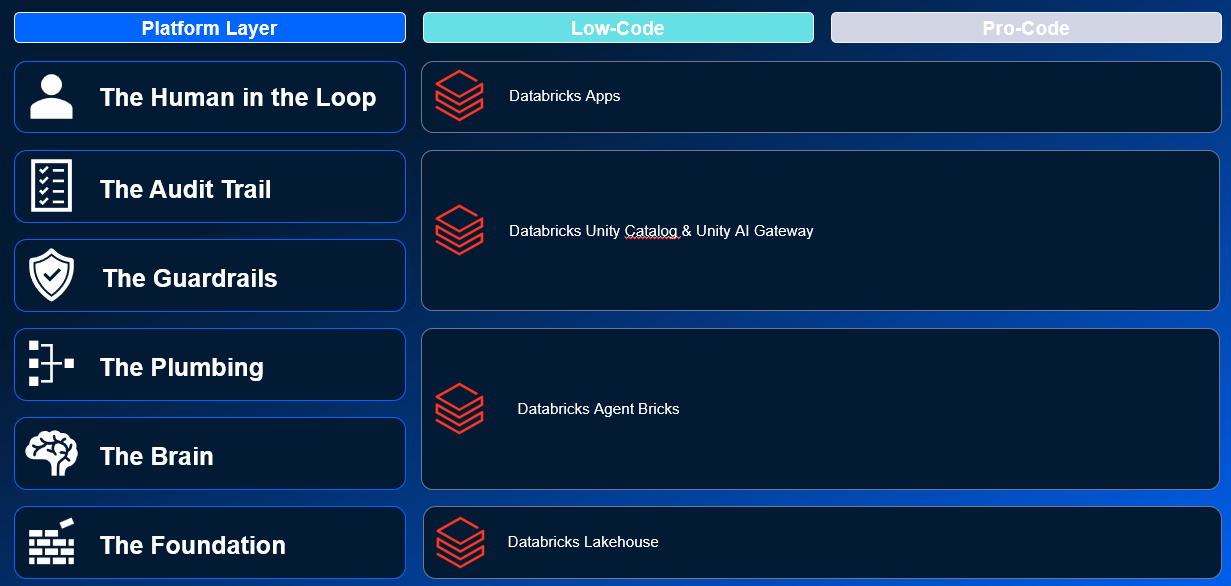Click The Foundation label
The width and height of the screenshot is (1231, 586).
click(193, 545)
